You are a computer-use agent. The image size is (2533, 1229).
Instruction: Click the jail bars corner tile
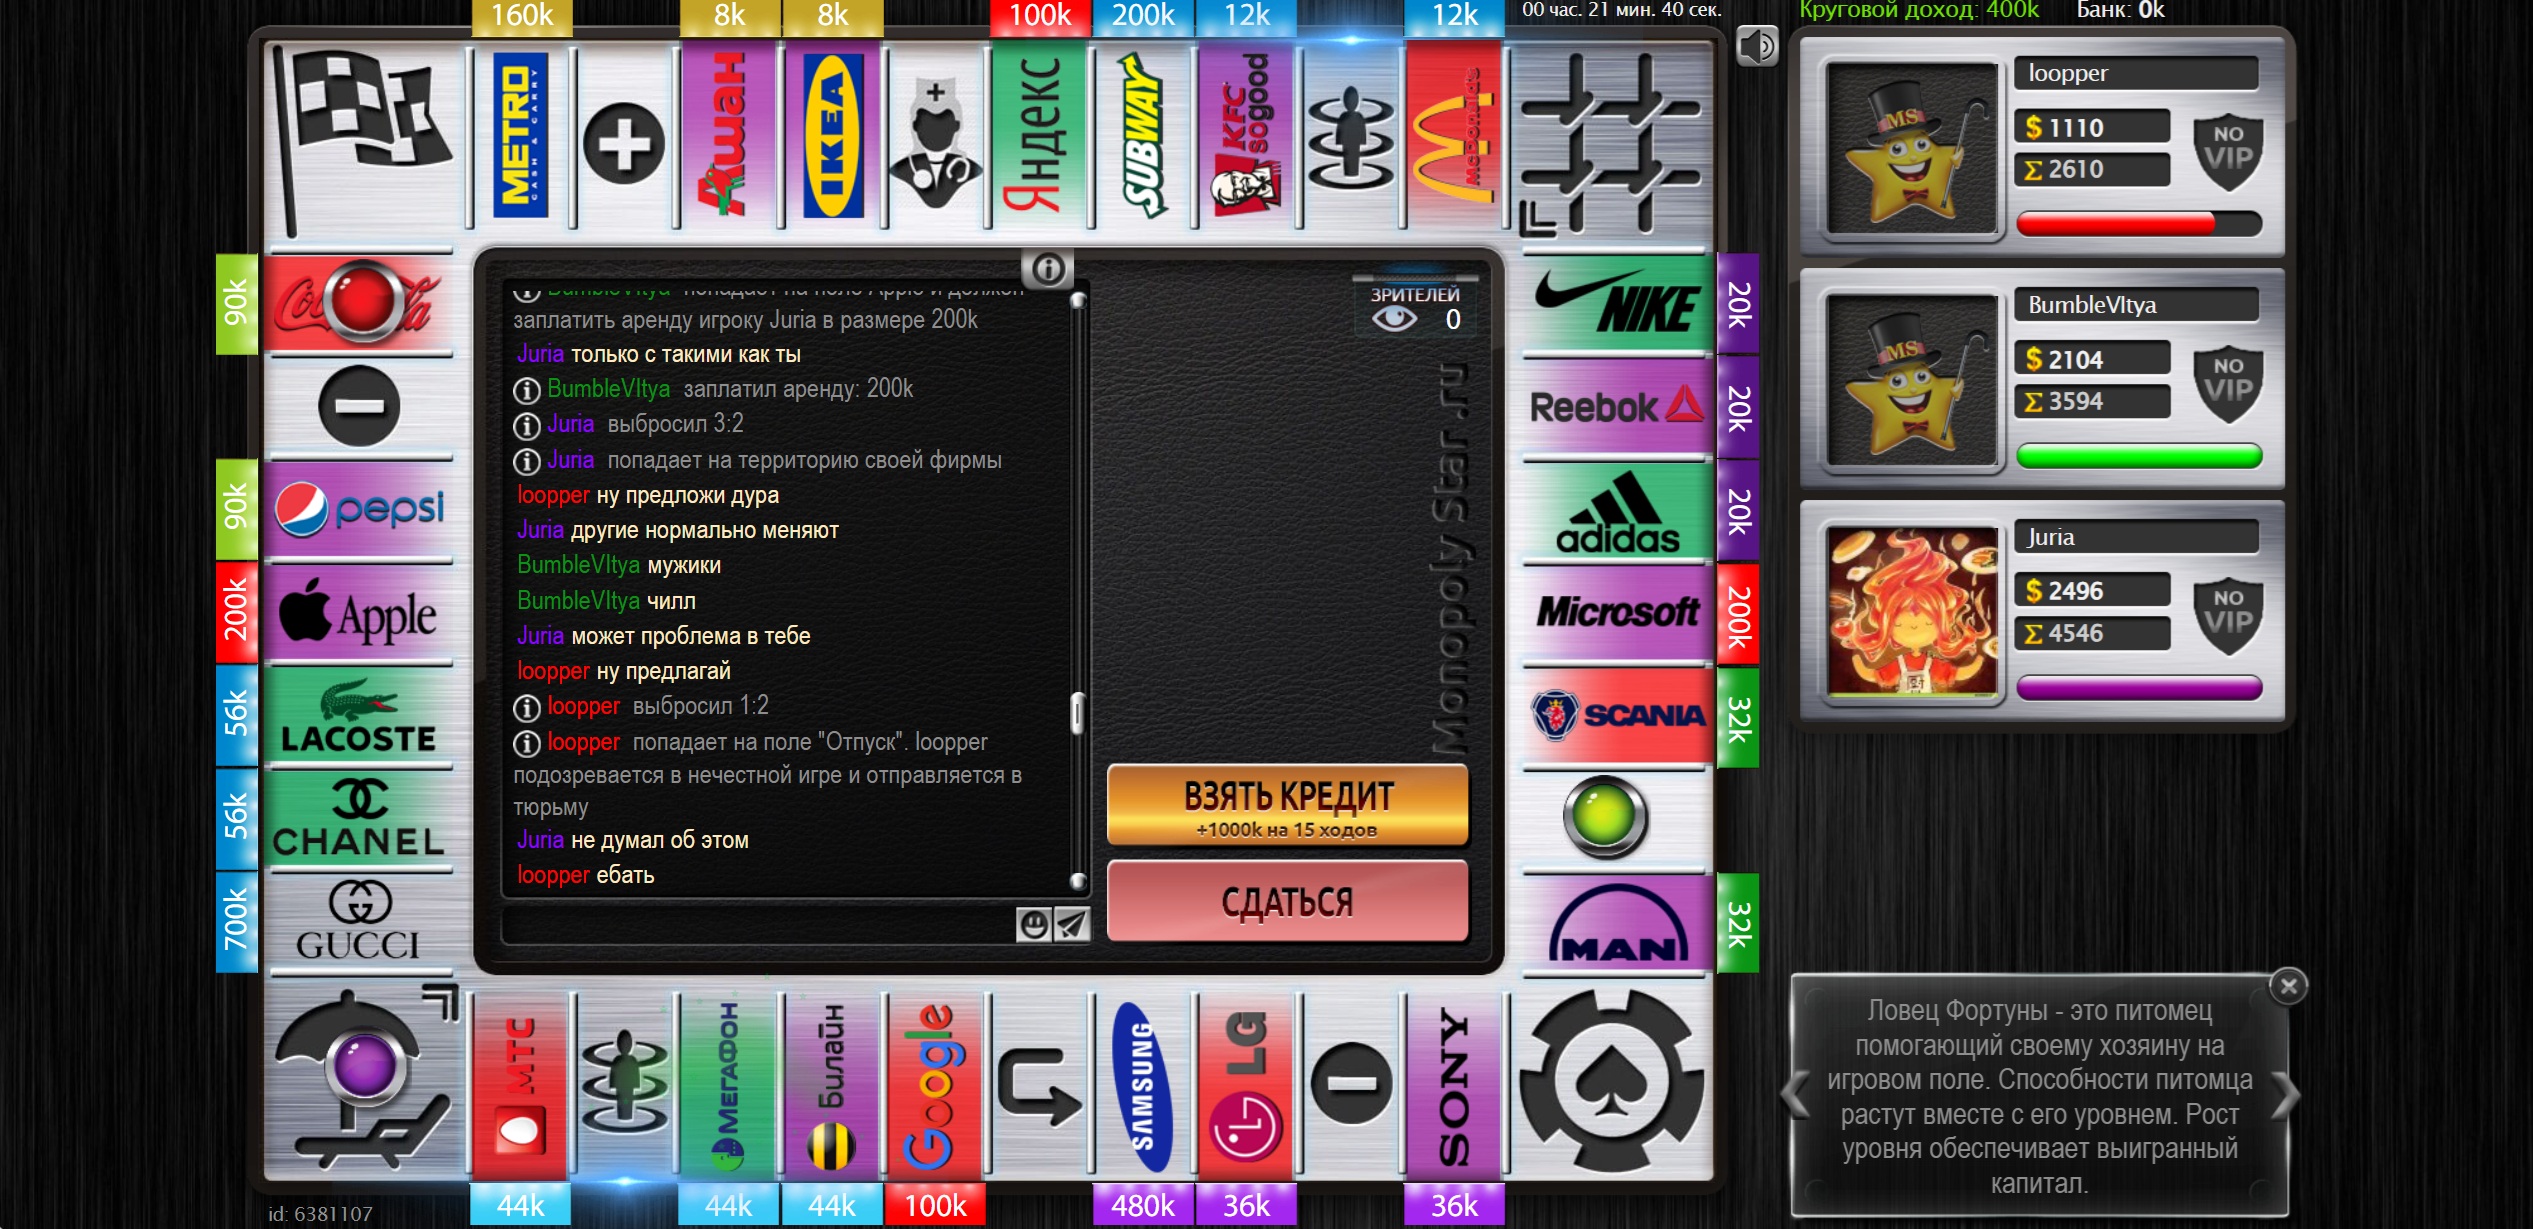[1612, 142]
